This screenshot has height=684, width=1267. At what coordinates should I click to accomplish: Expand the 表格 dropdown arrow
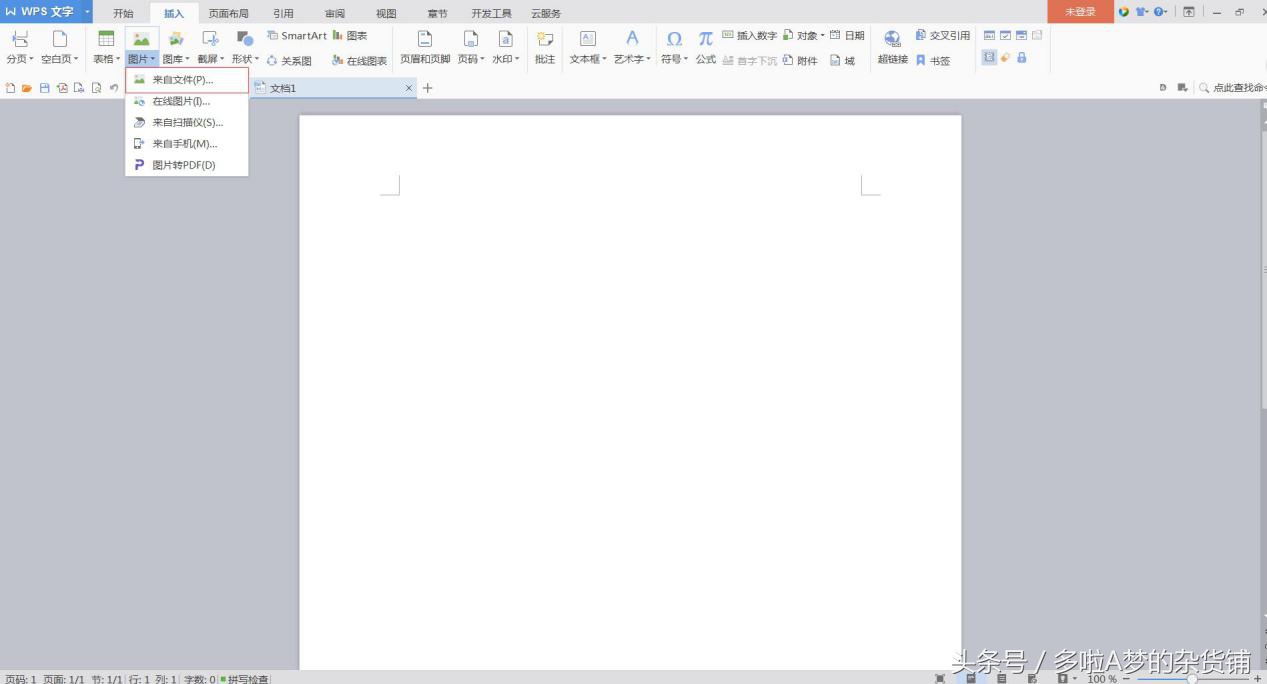[x=118, y=60]
